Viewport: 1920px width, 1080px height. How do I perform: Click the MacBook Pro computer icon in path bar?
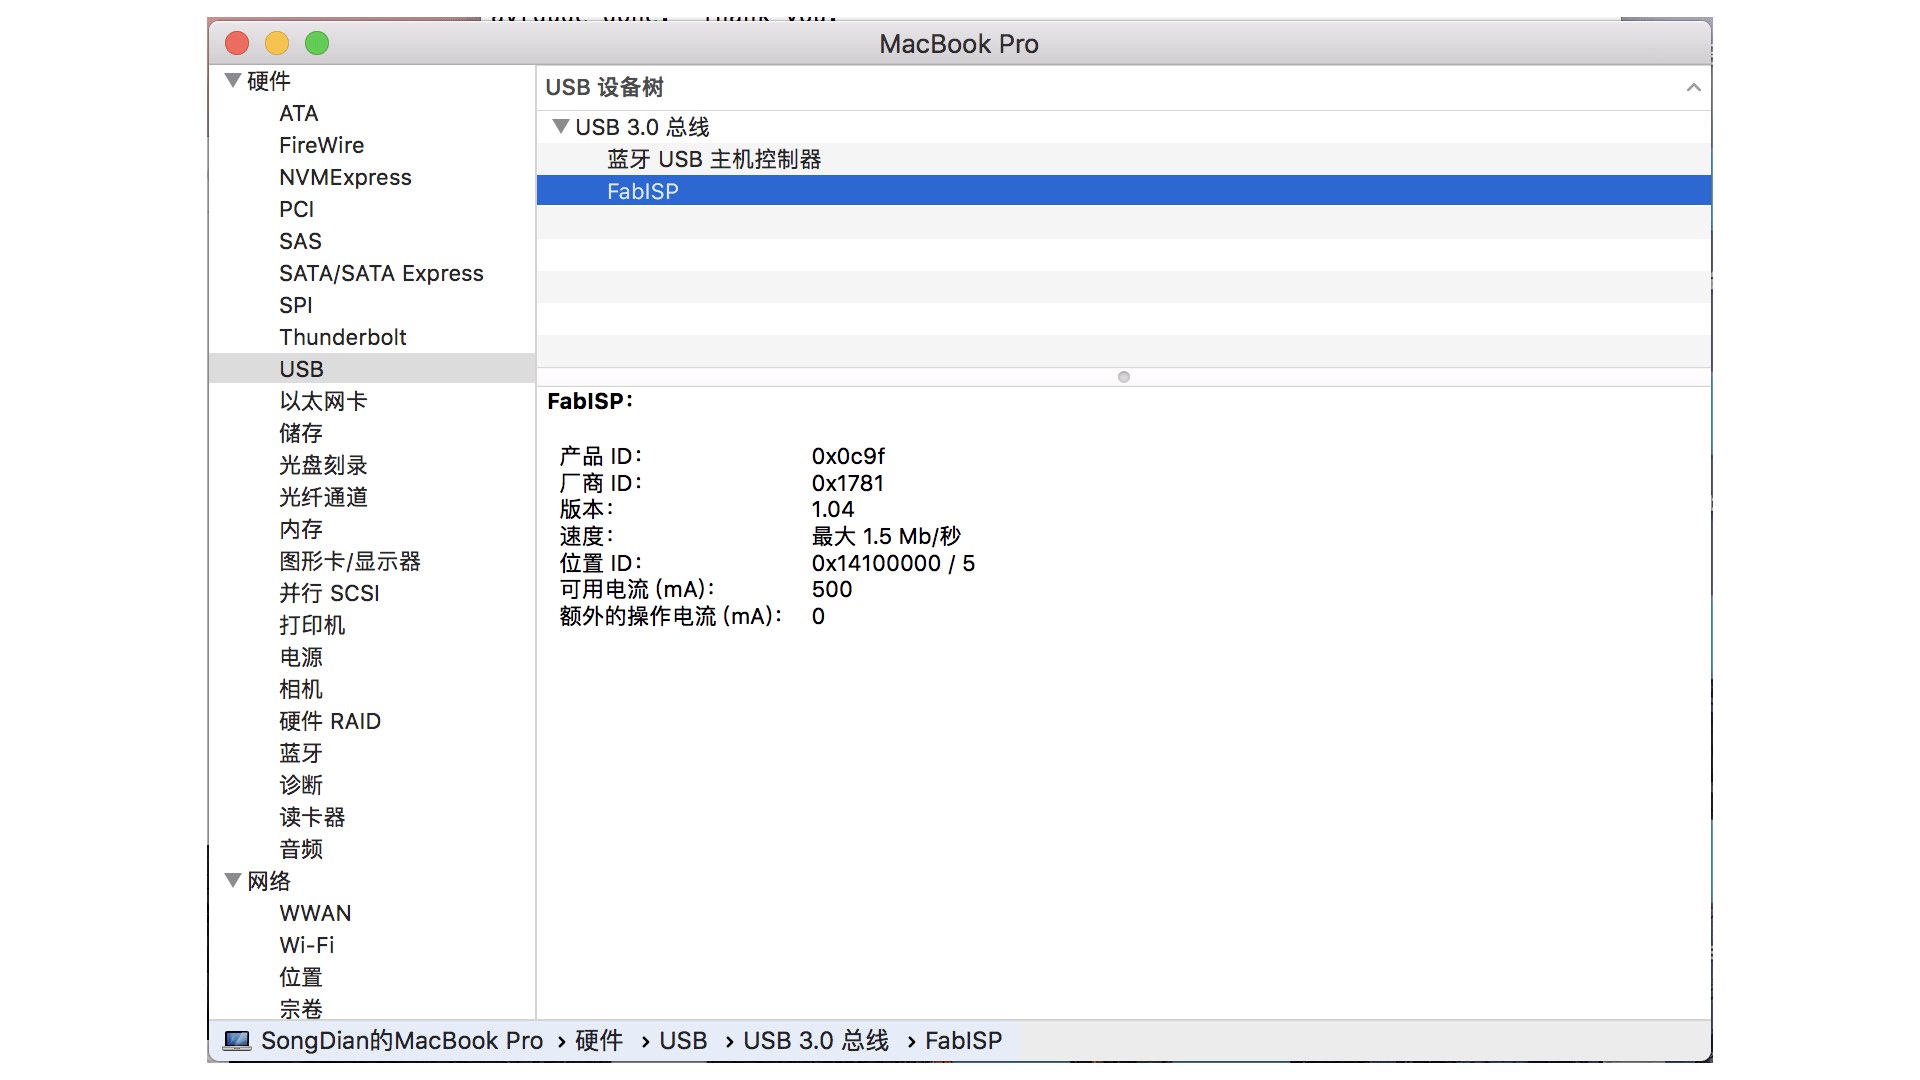click(x=237, y=1041)
